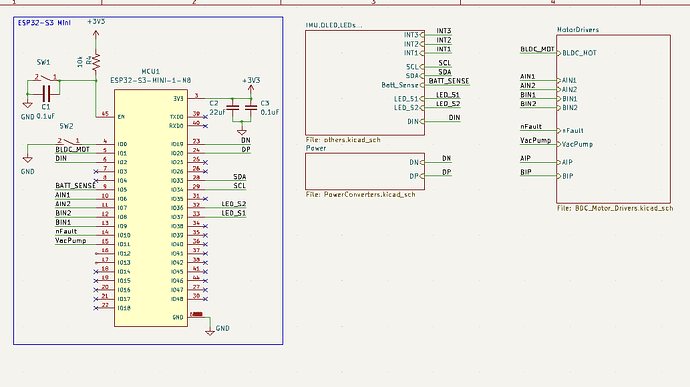Open the MotorDrivers hierarchical sheet
The width and height of the screenshot is (690, 387).
click(613, 119)
